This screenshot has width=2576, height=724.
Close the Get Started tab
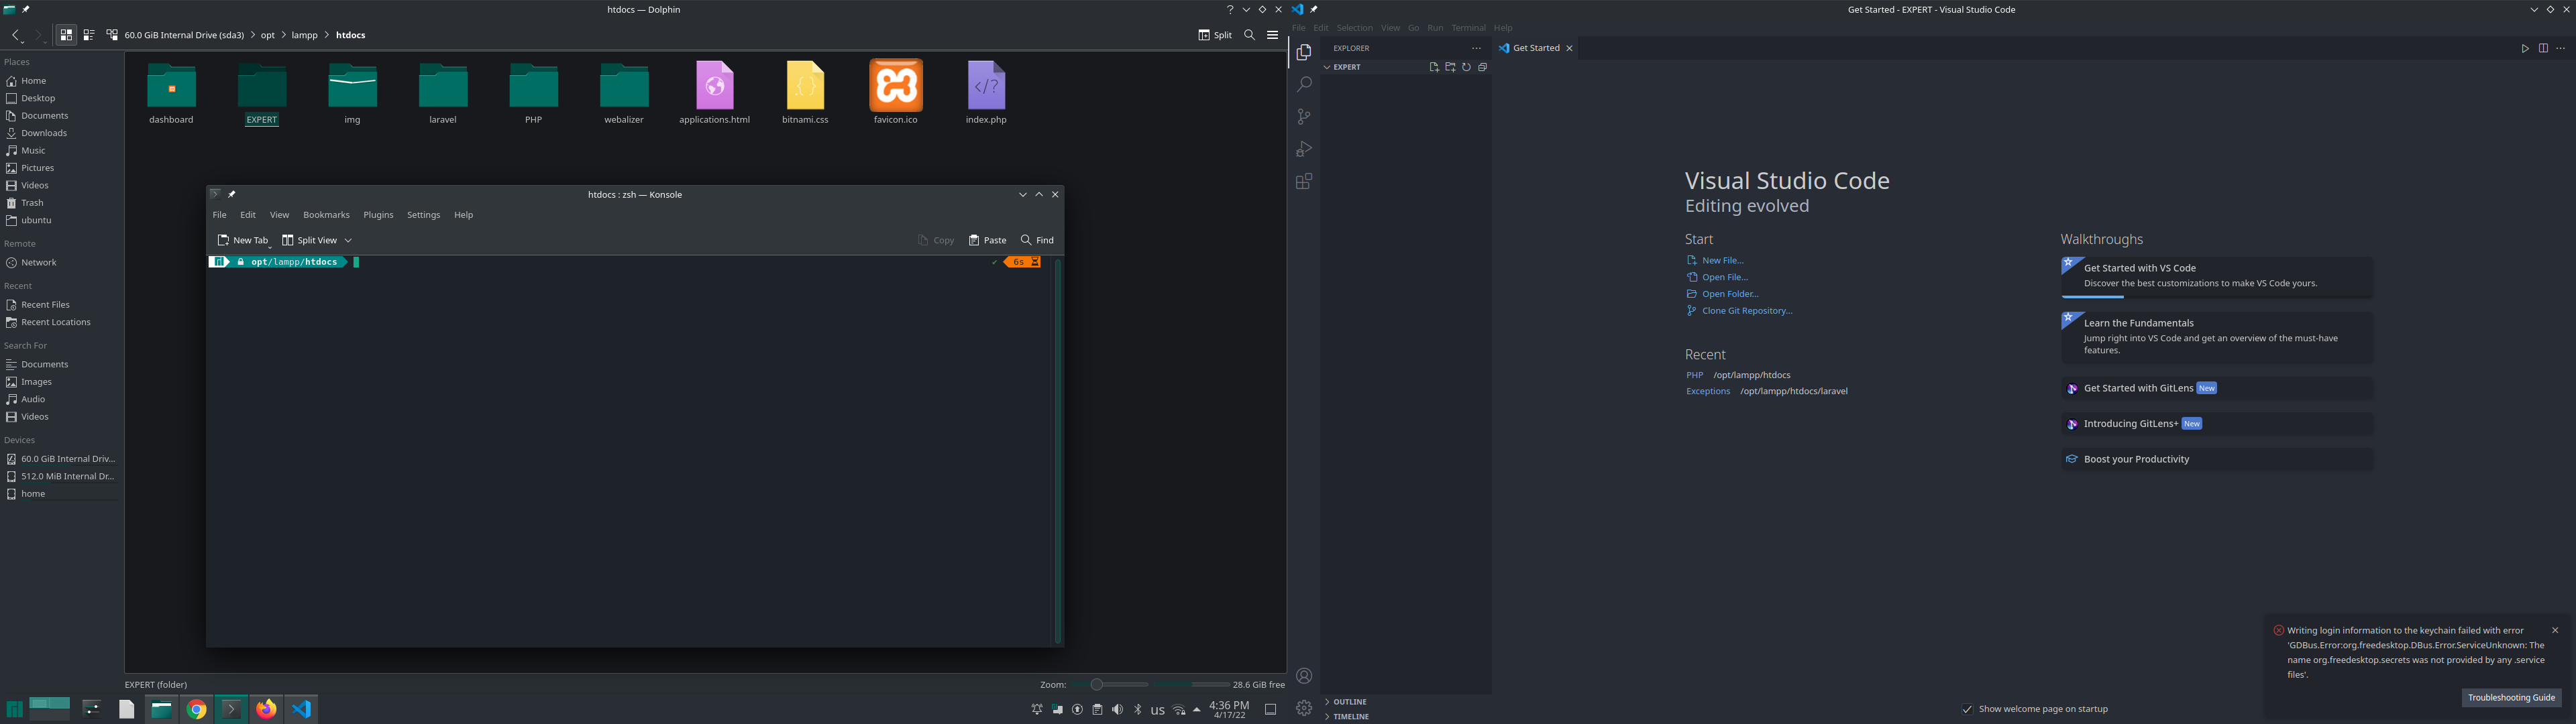click(1569, 48)
